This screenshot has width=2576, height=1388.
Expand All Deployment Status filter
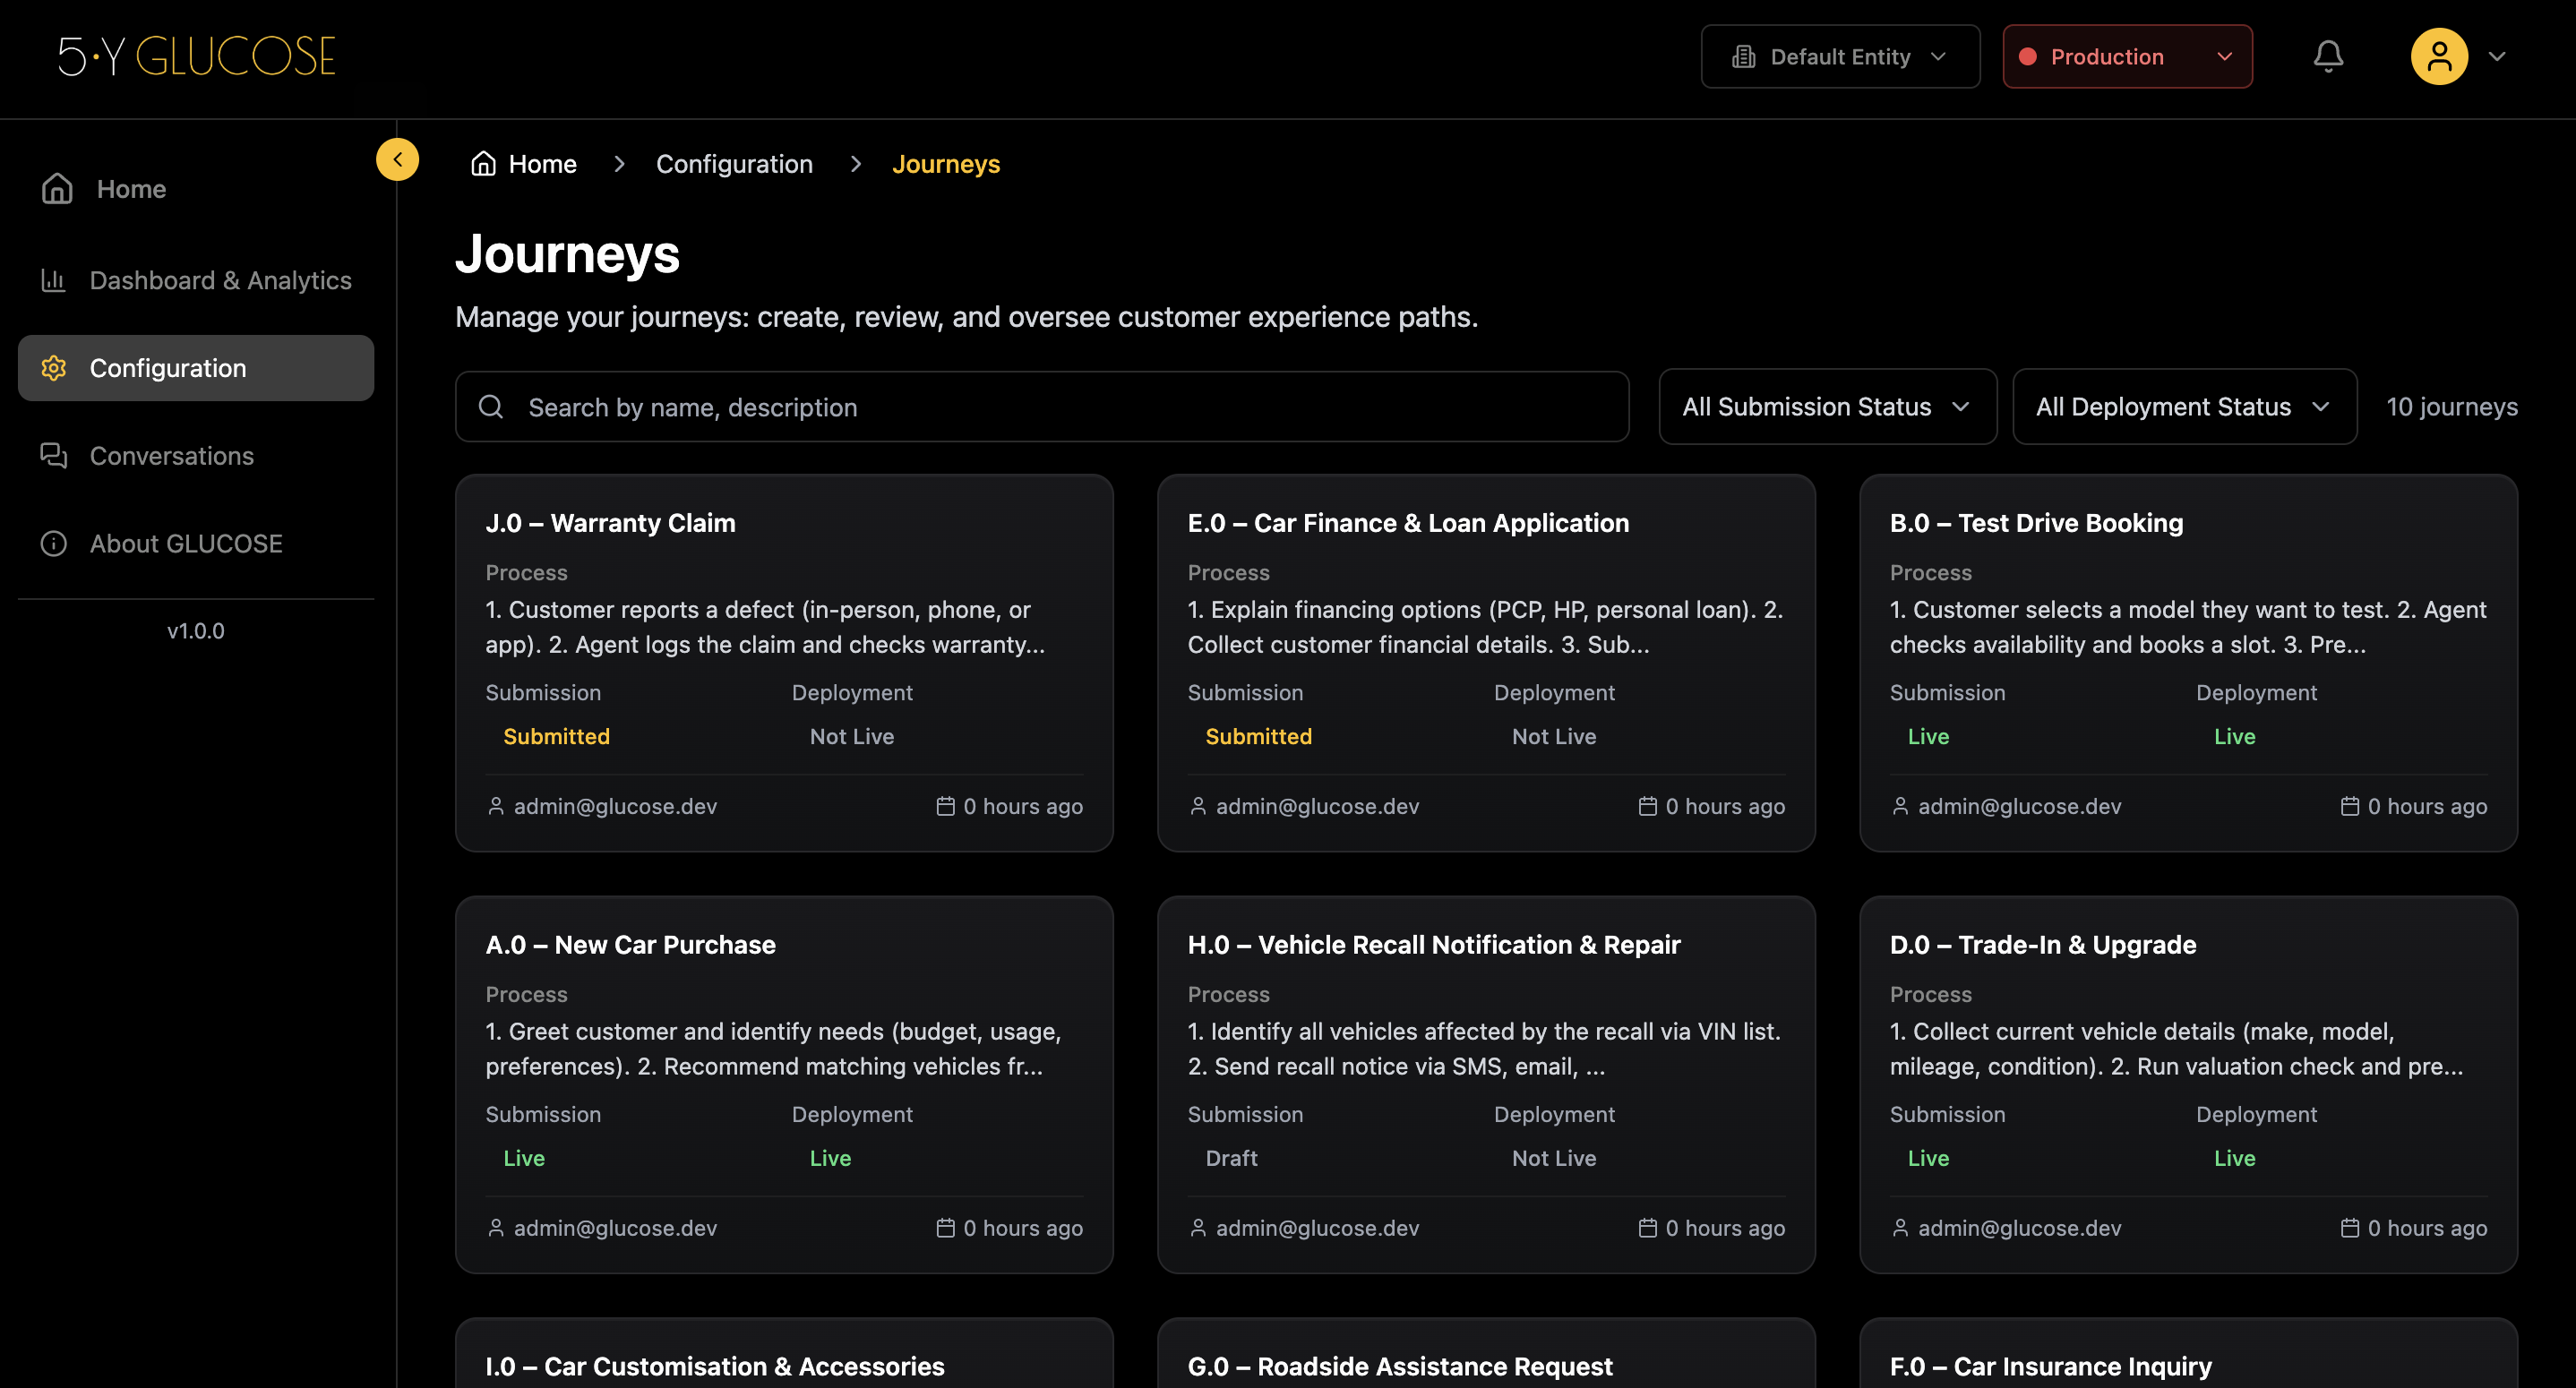[x=2183, y=407]
